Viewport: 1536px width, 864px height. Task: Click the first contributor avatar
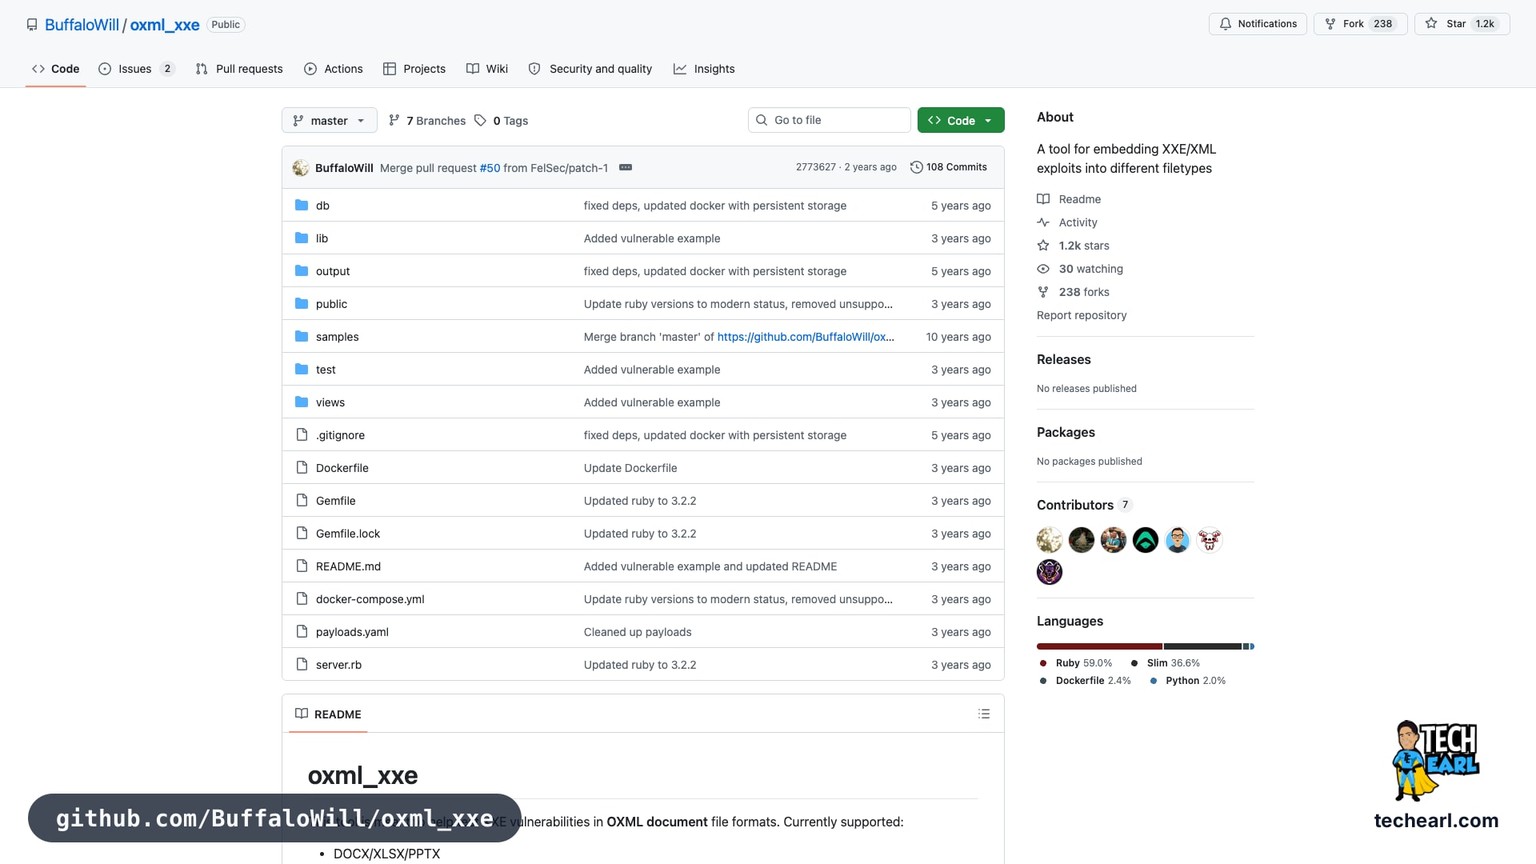tap(1049, 540)
